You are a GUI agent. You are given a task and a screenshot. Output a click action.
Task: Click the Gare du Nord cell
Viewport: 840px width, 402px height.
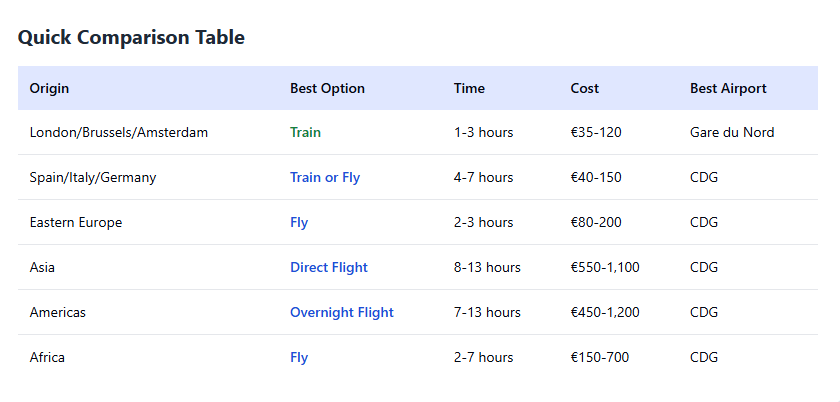tap(732, 132)
